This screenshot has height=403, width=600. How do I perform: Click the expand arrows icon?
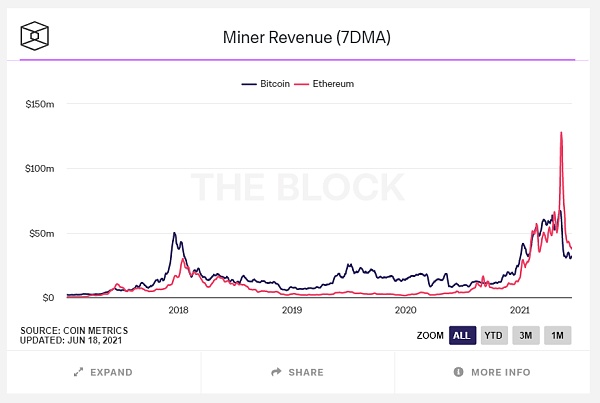point(78,372)
